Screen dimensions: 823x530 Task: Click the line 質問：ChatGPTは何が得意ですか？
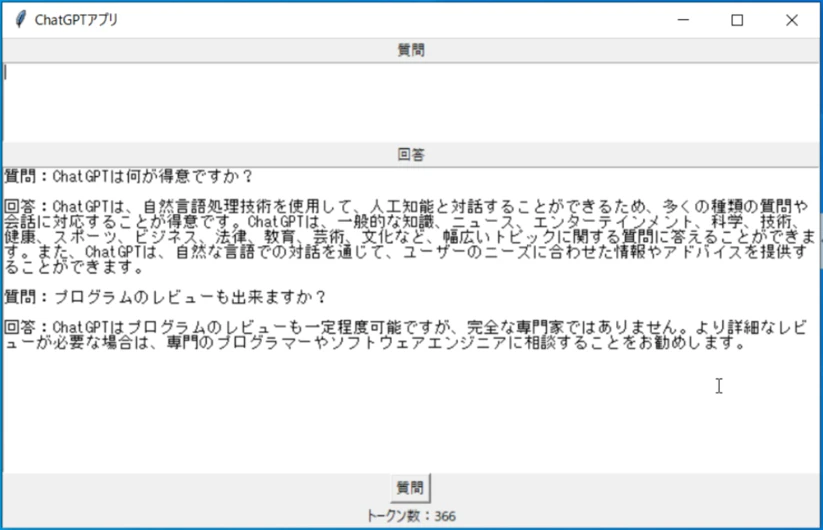click(x=129, y=176)
